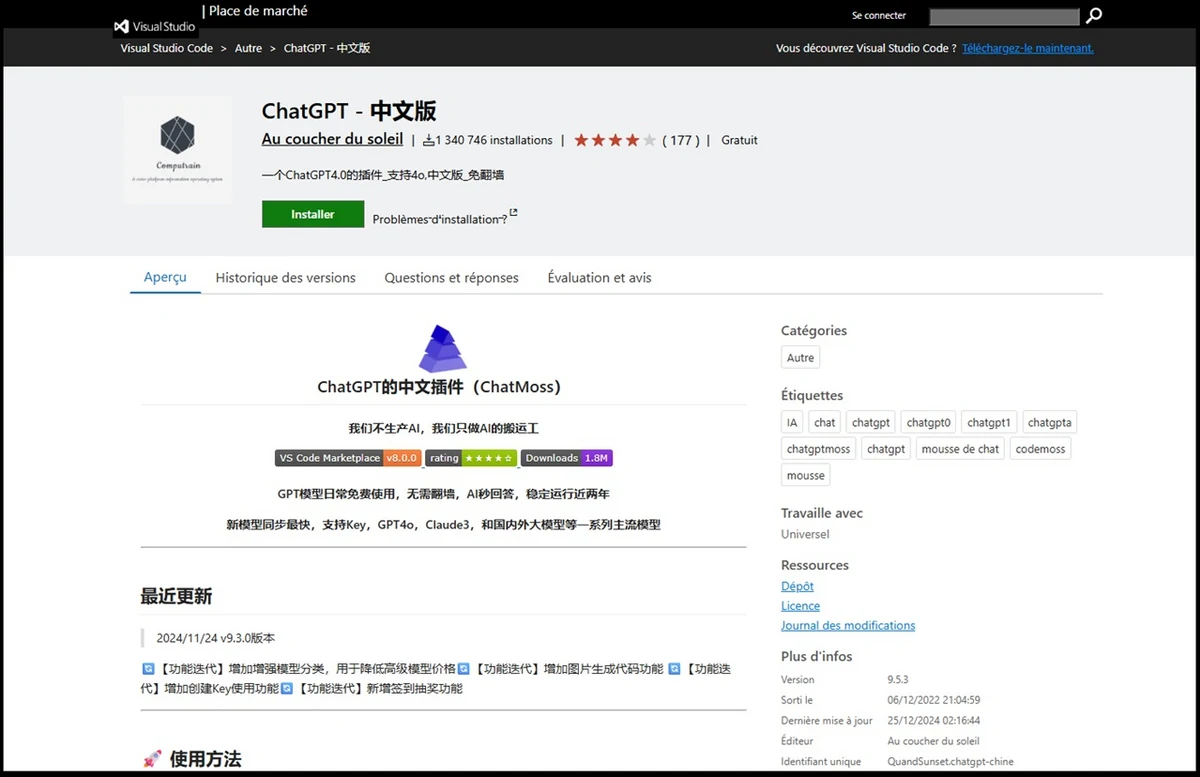
Task: Open the Téléchargez-le maintenant link
Action: pyautogui.click(x=1027, y=48)
